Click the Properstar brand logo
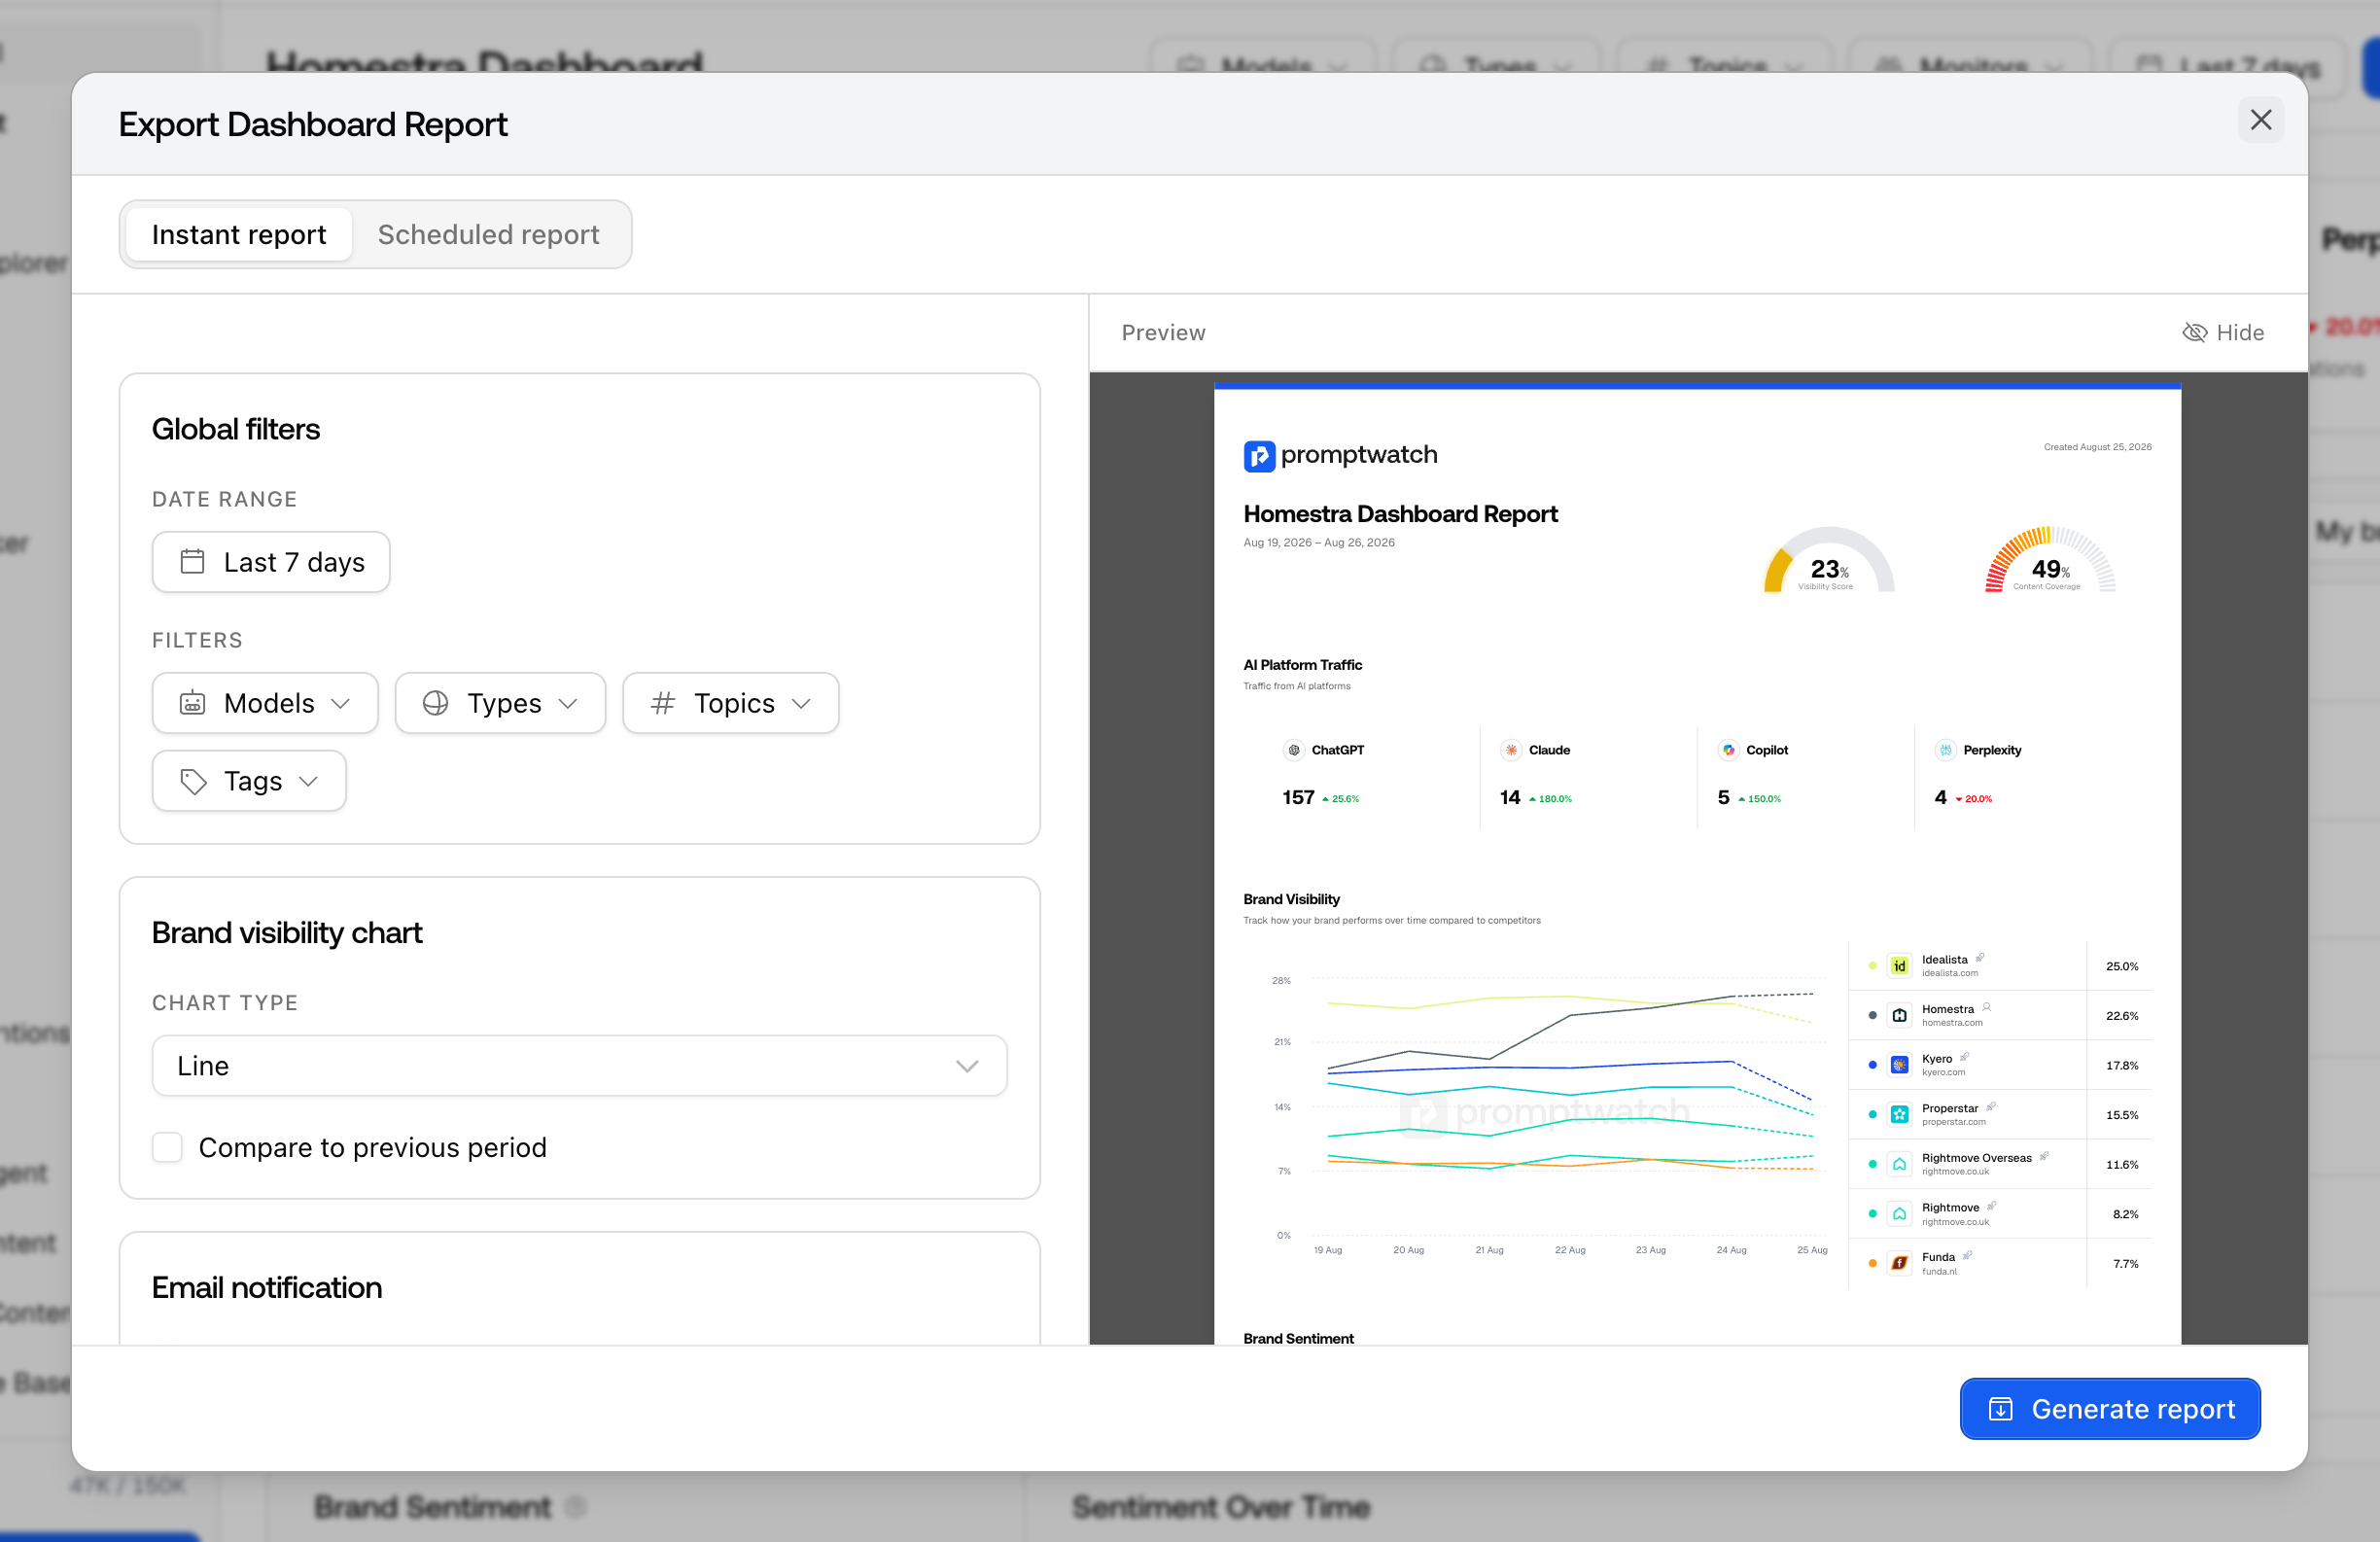 pyautogui.click(x=1899, y=1115)
